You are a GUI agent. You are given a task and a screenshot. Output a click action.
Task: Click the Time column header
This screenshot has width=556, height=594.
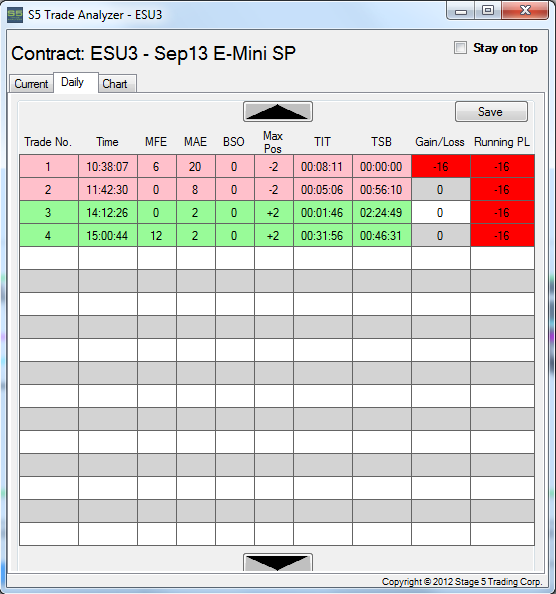coord(108,142)
